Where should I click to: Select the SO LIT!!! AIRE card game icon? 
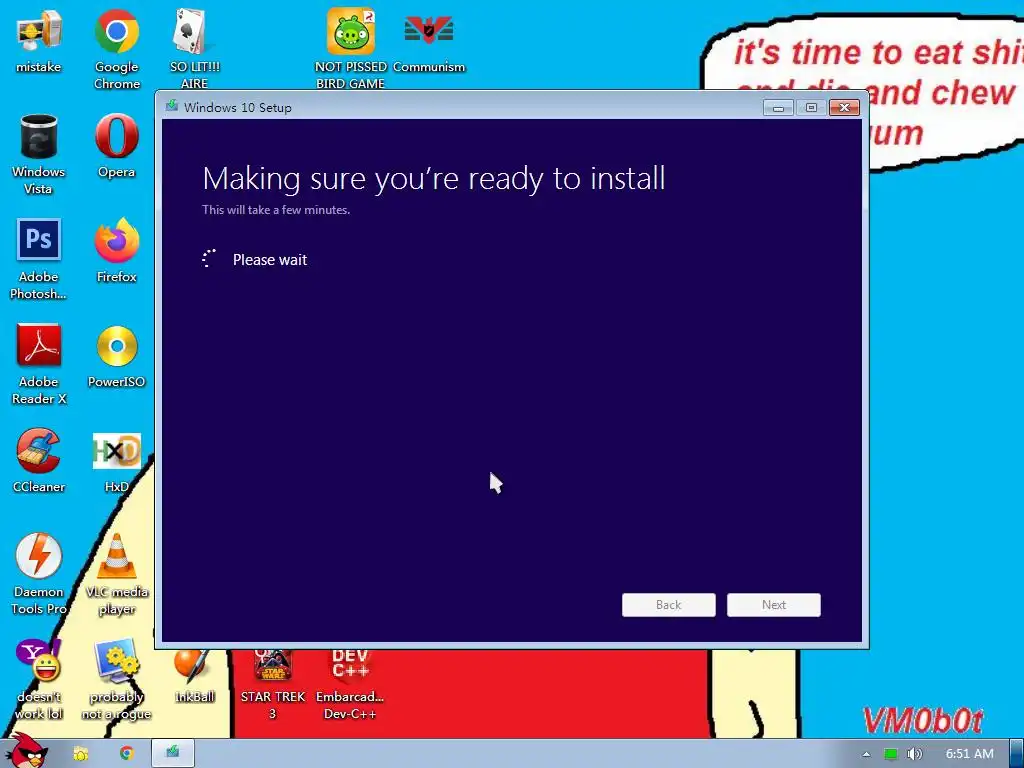194,49
